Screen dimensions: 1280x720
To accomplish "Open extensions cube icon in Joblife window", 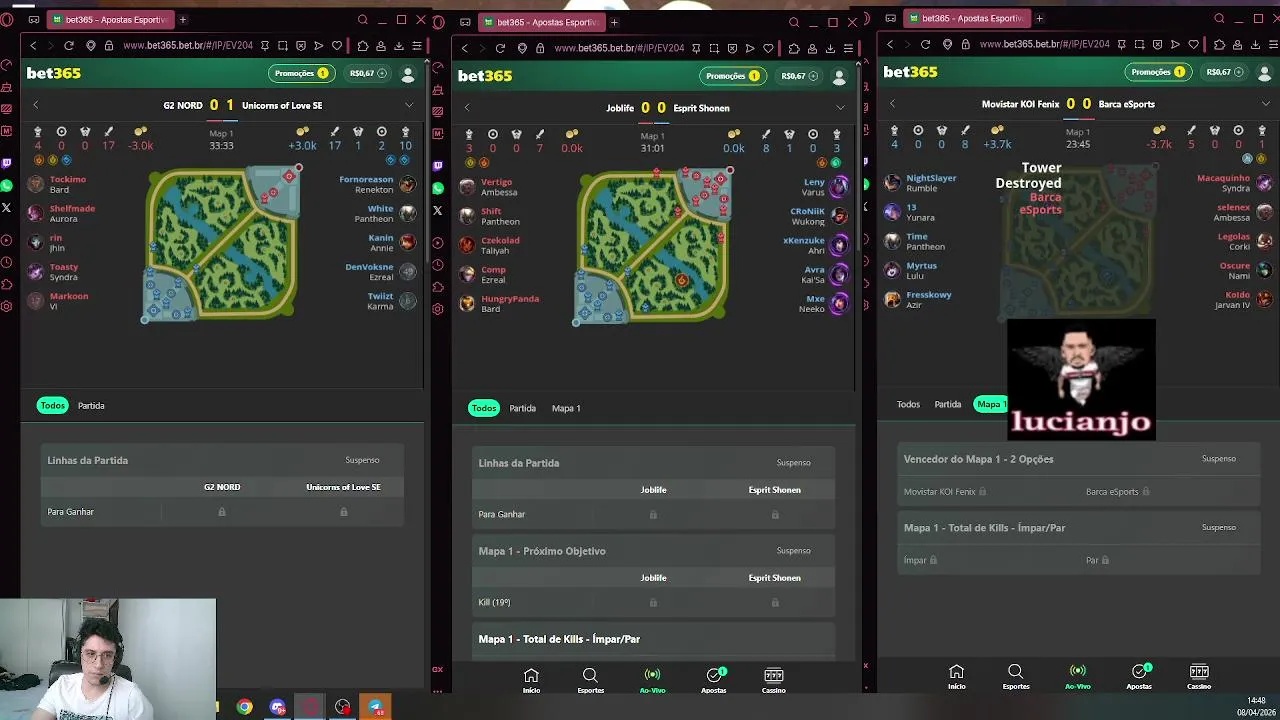I will [x=794, y=48].
